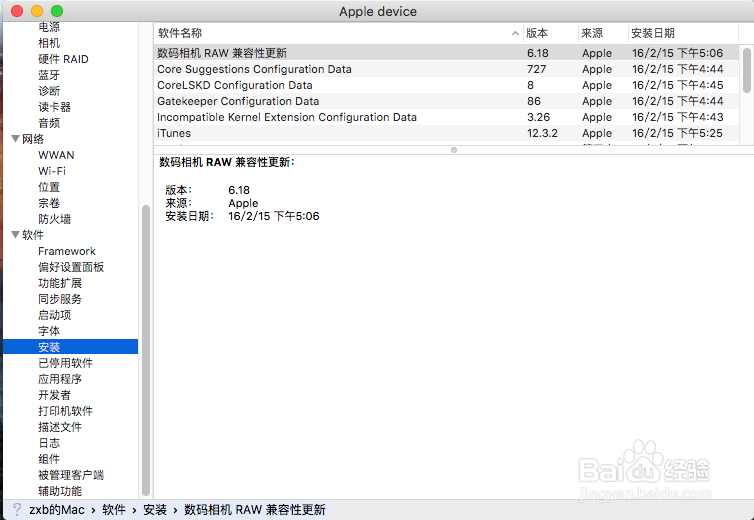
Task: Open 已停用软件 sidebar entry
Action: pyautogui.click(x=65, y=363)
